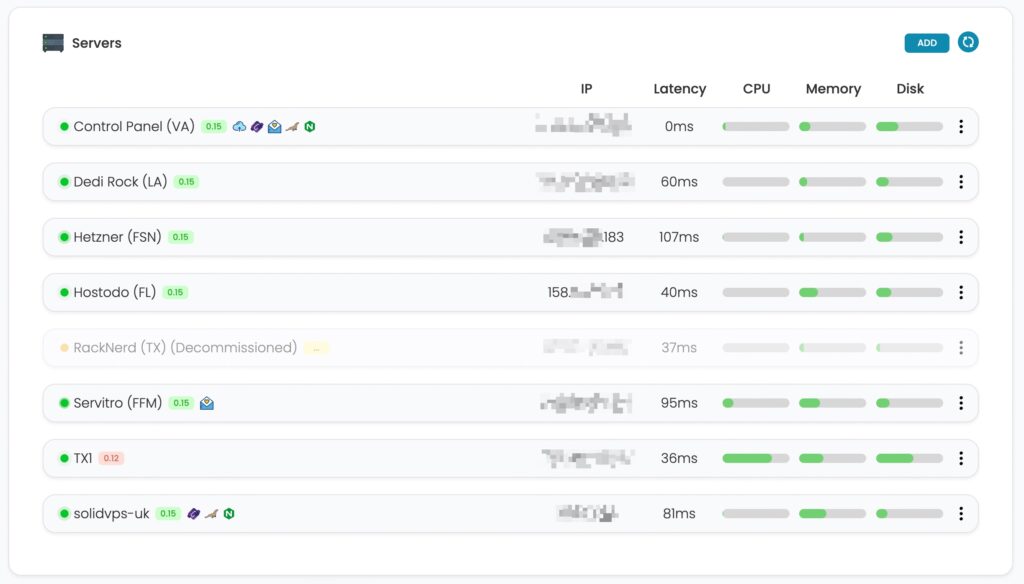Select the Servers panel header icon
The width and height of the screenshot is (1024, 584).
[54, 42]
